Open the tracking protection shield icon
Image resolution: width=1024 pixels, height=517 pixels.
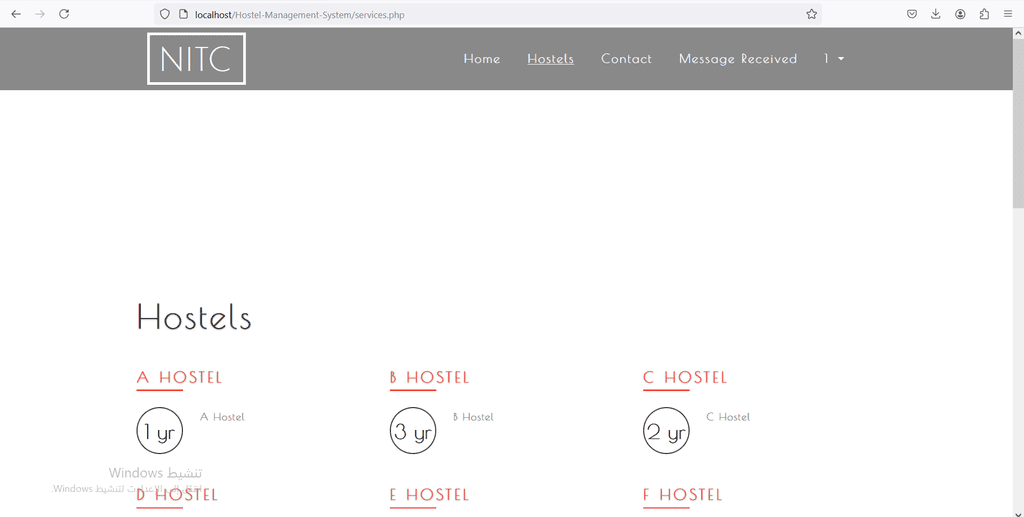point(165,14)
